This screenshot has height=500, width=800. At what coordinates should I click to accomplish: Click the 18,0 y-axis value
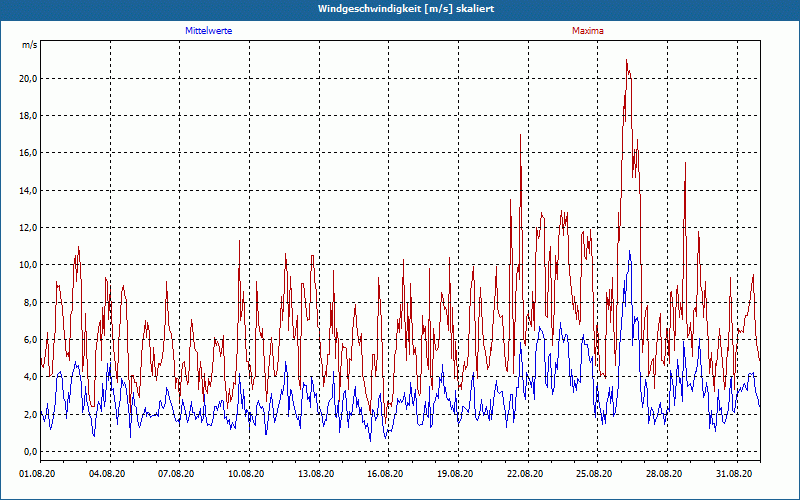(x=29, y=116)
